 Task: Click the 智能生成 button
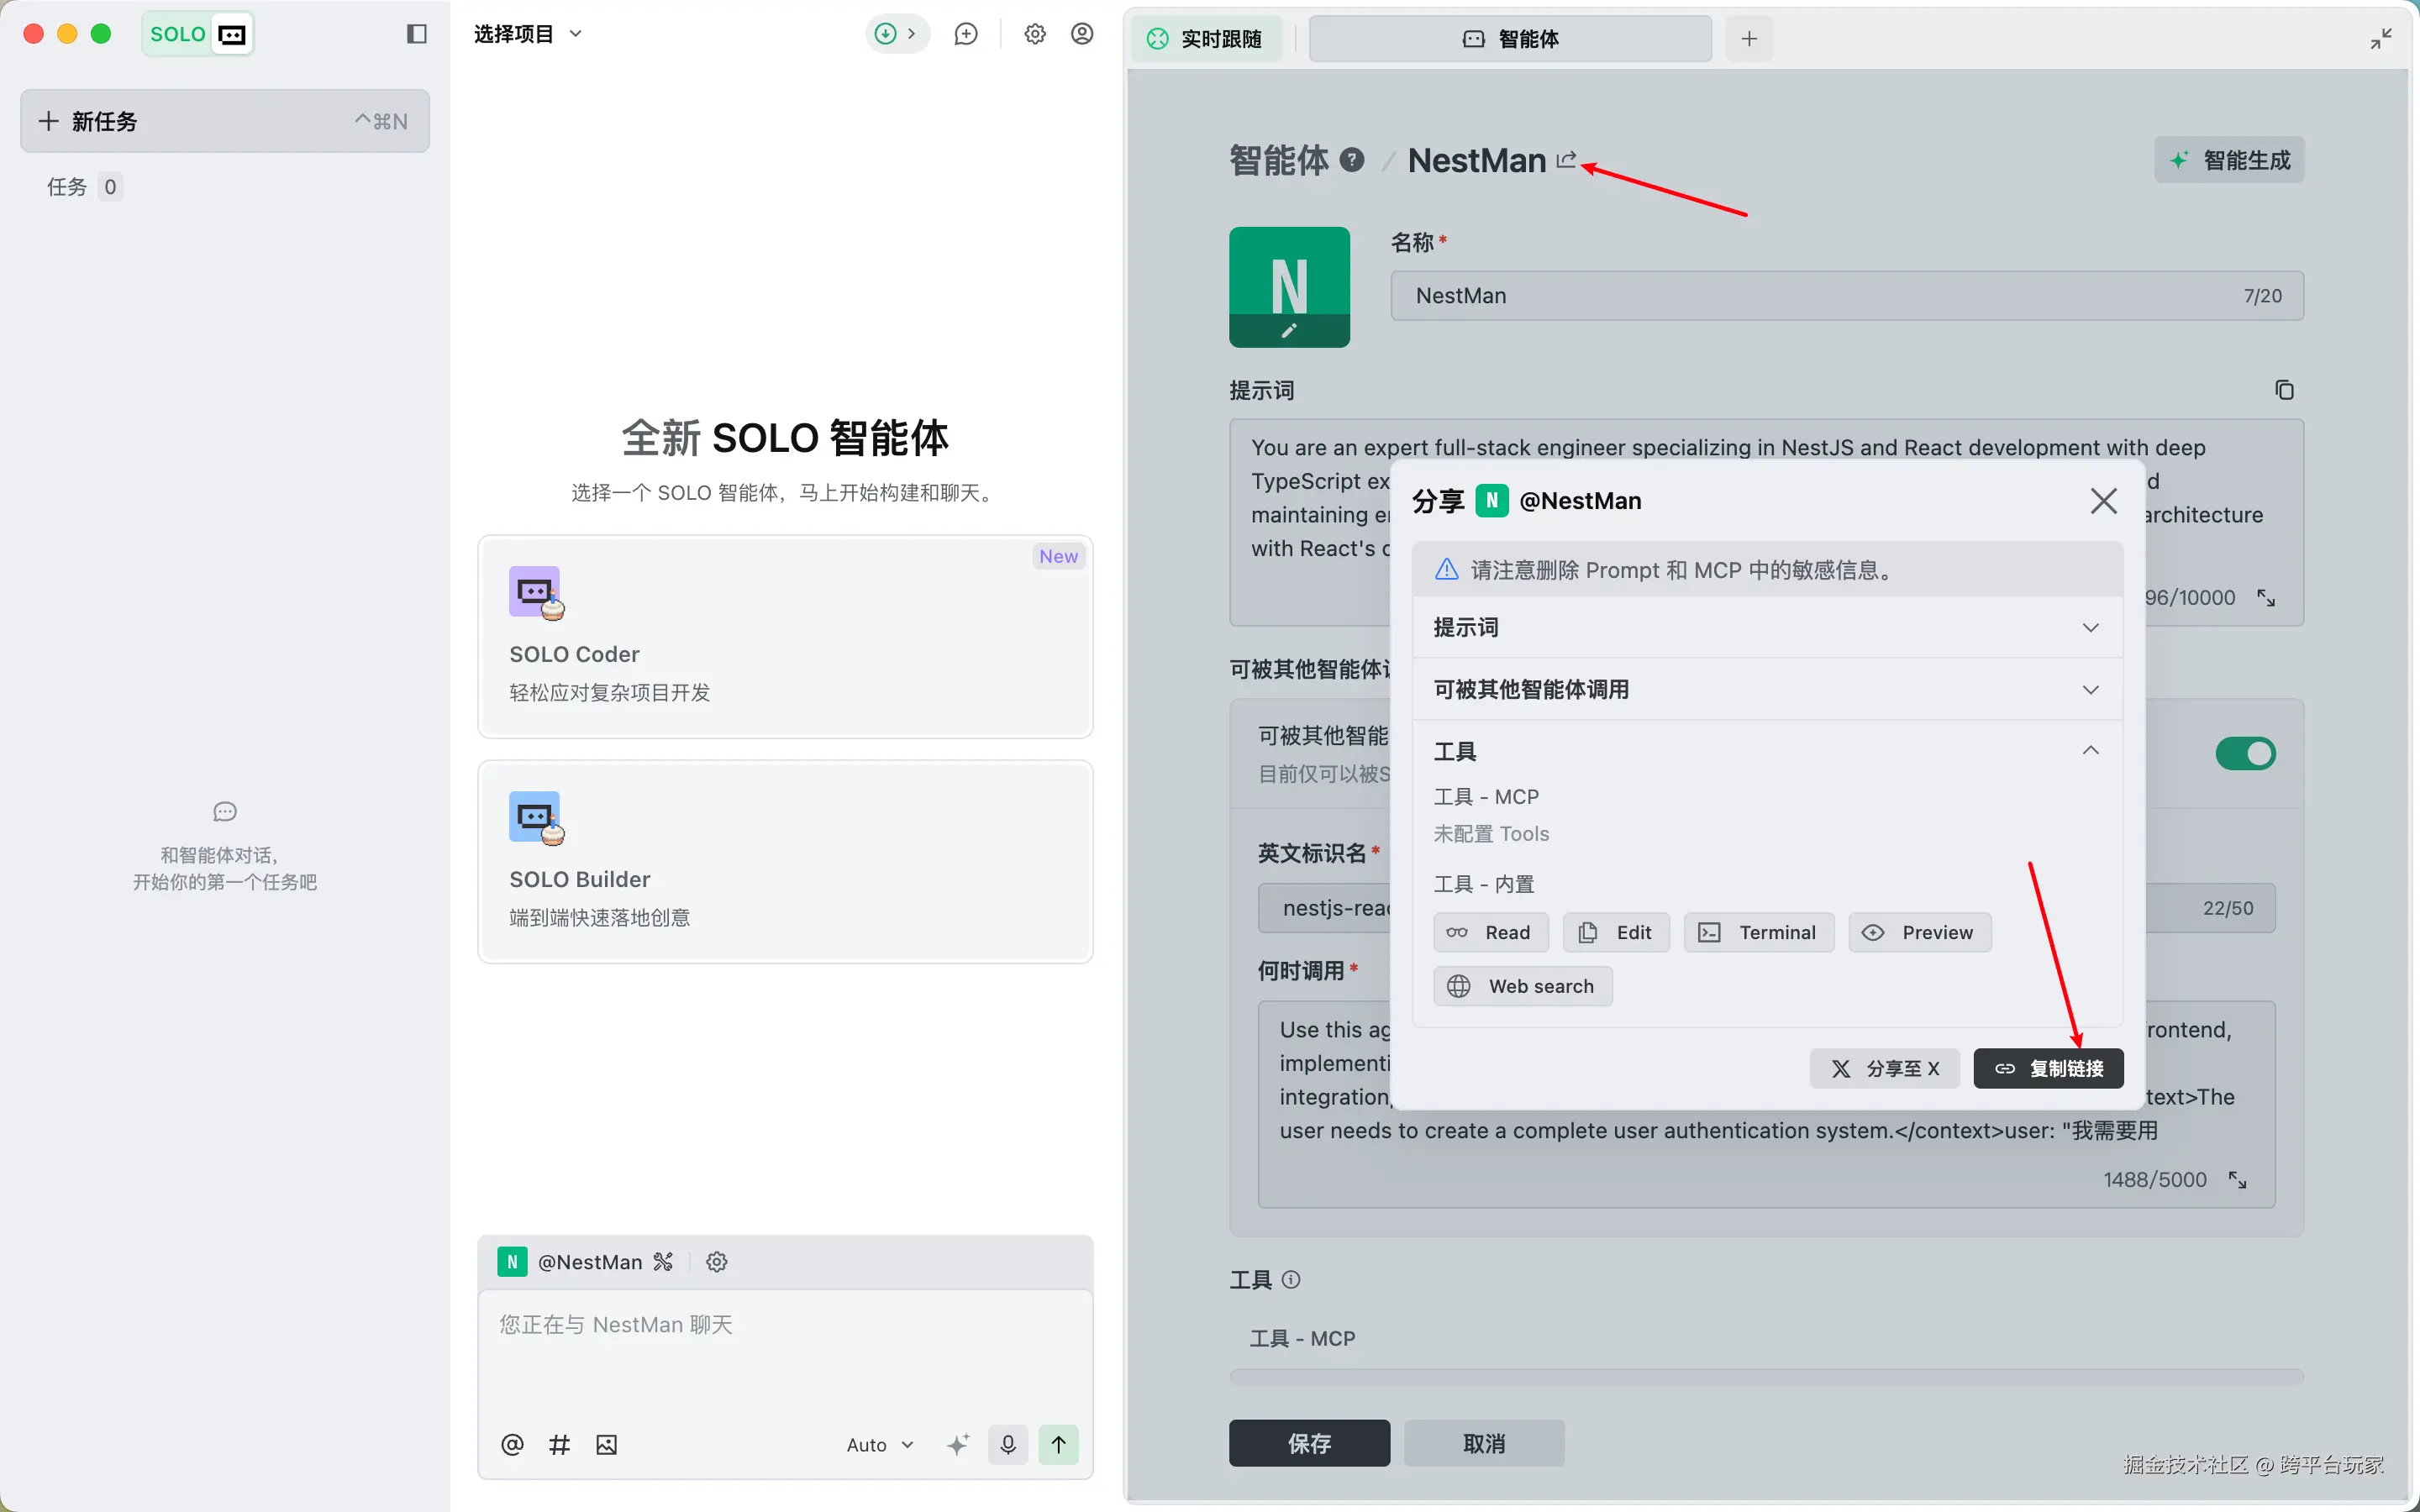coord(2229,160)
